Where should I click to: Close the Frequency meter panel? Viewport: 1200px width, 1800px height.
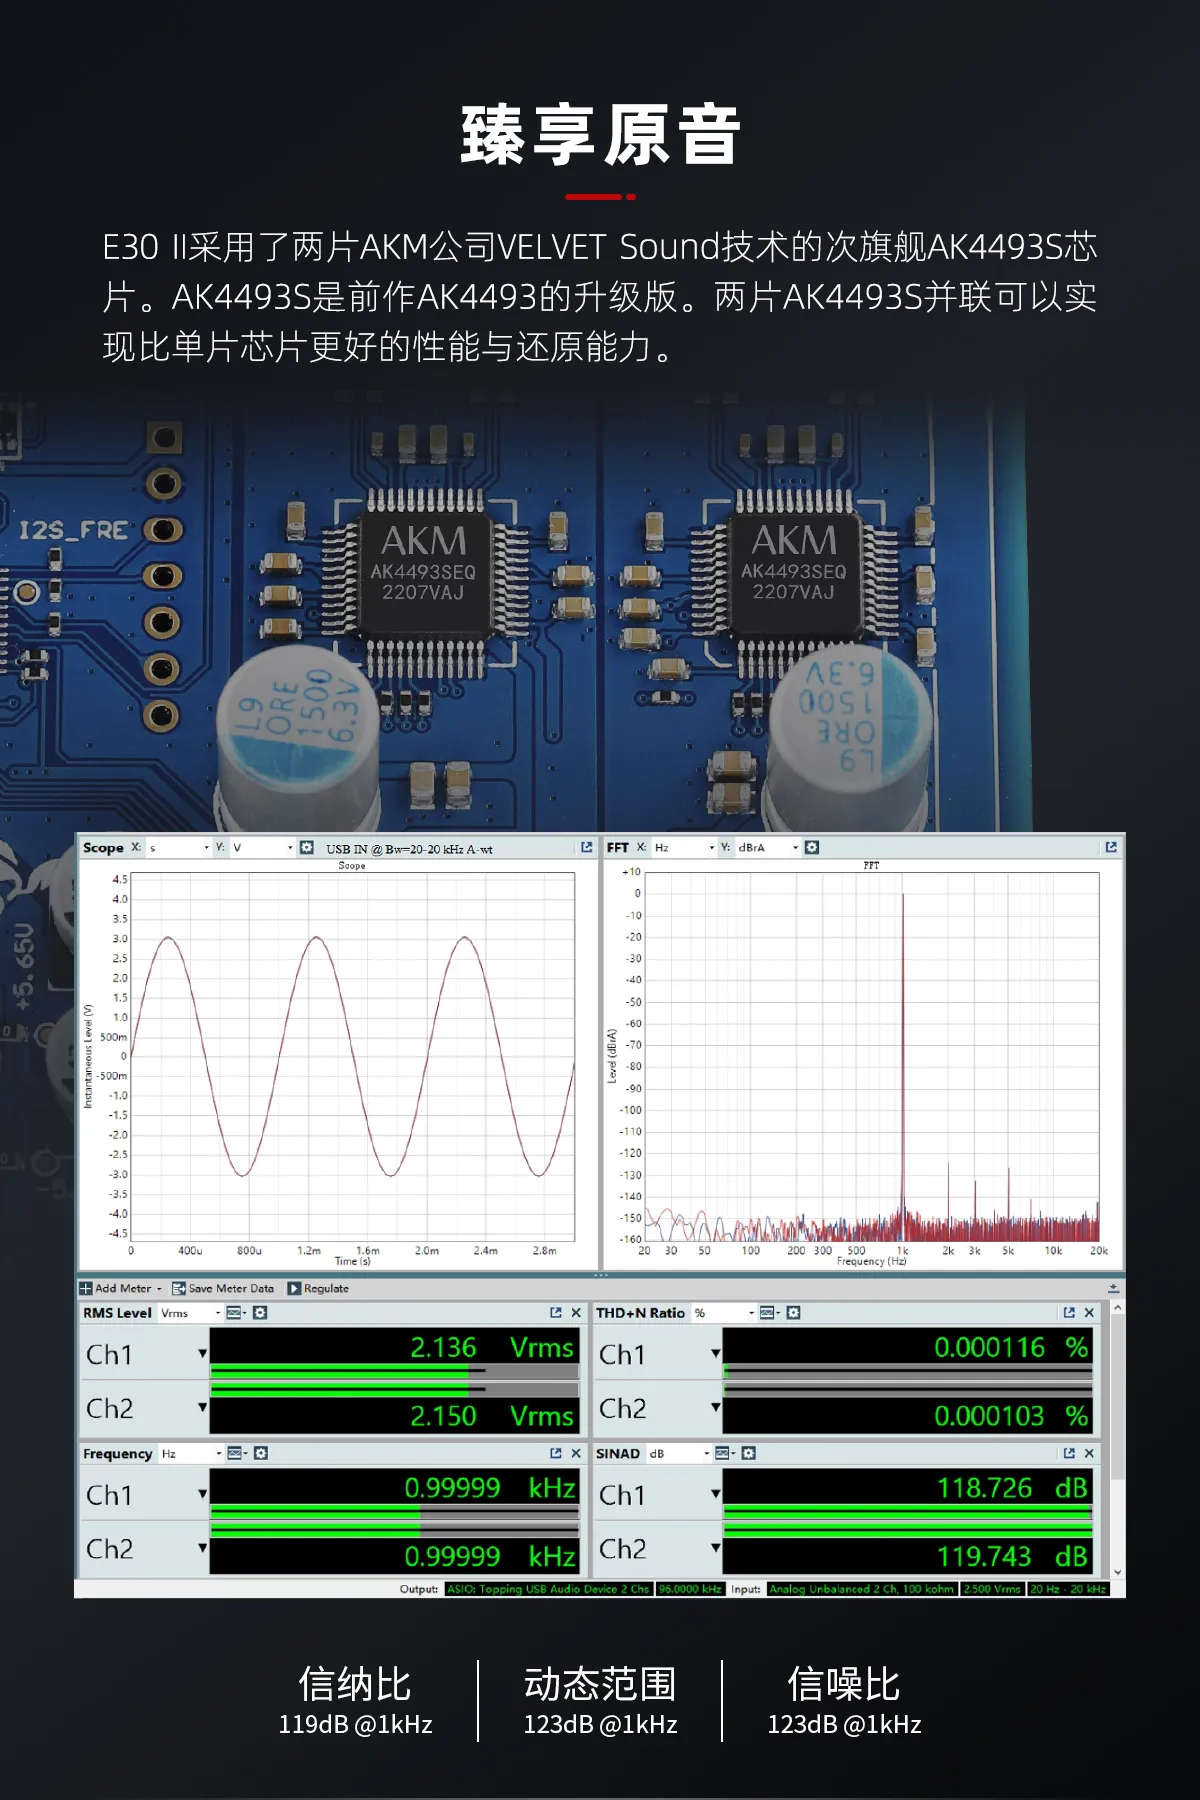(576, 1453)
